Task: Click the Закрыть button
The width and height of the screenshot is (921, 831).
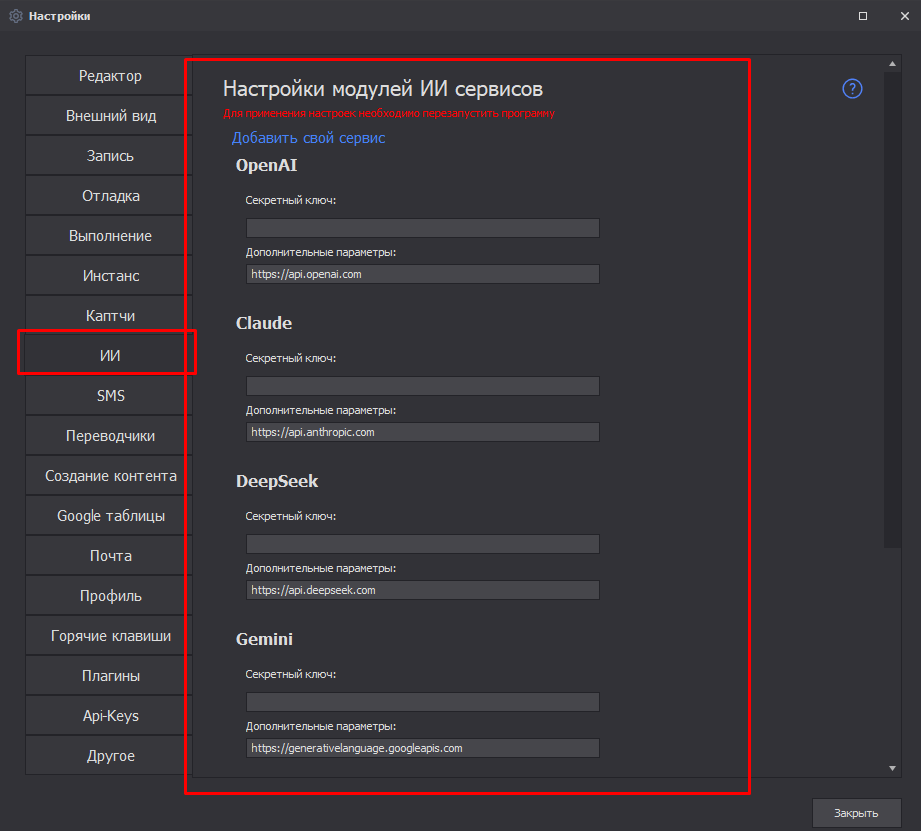Action: (x=856, y=813)
